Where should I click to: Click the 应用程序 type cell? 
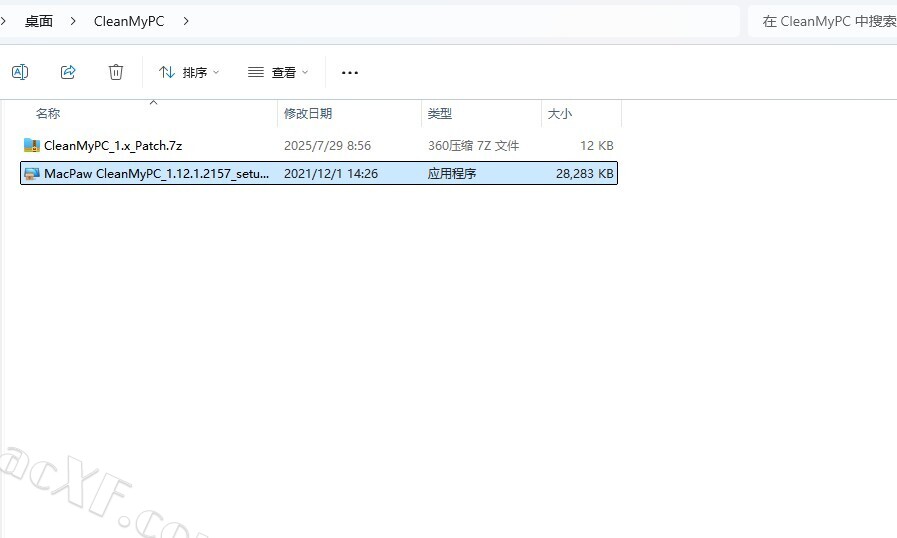[x=451, y=173]
